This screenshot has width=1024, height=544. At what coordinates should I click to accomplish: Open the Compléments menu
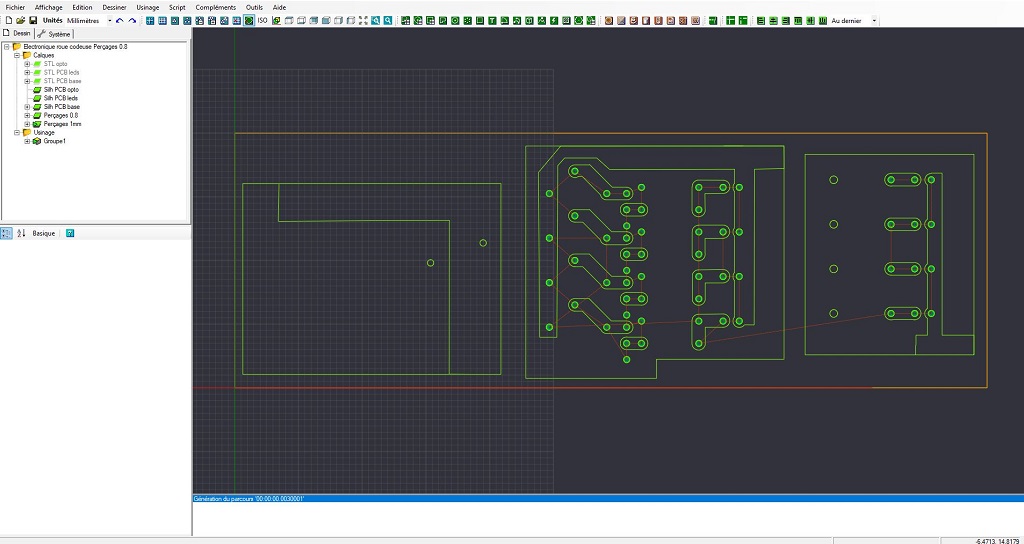click(x=216, y=7)
